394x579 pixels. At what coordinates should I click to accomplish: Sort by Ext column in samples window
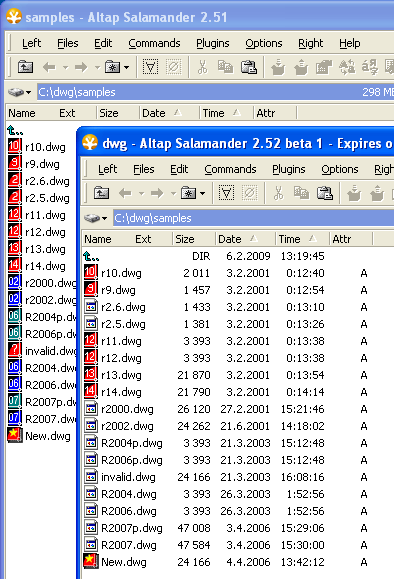(x=67, y=113)
